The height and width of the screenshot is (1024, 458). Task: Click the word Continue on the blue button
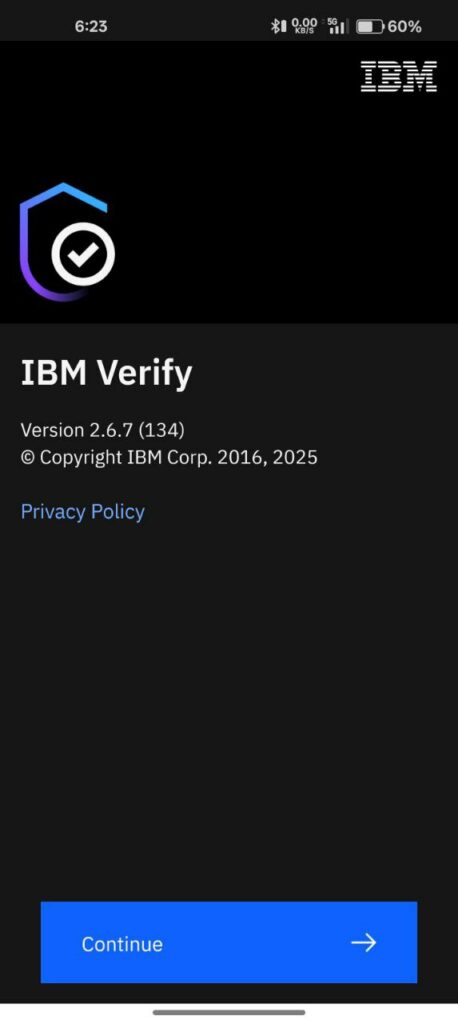122,944
